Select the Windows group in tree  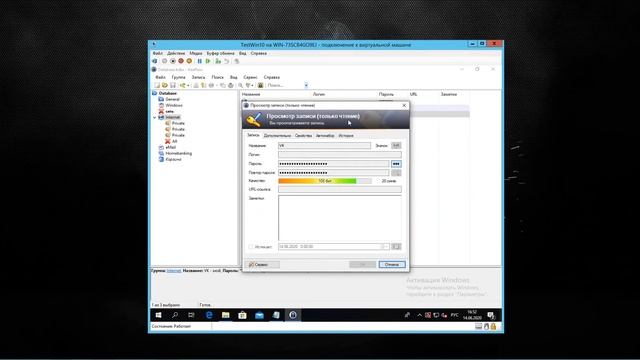(x=174, y=105)
